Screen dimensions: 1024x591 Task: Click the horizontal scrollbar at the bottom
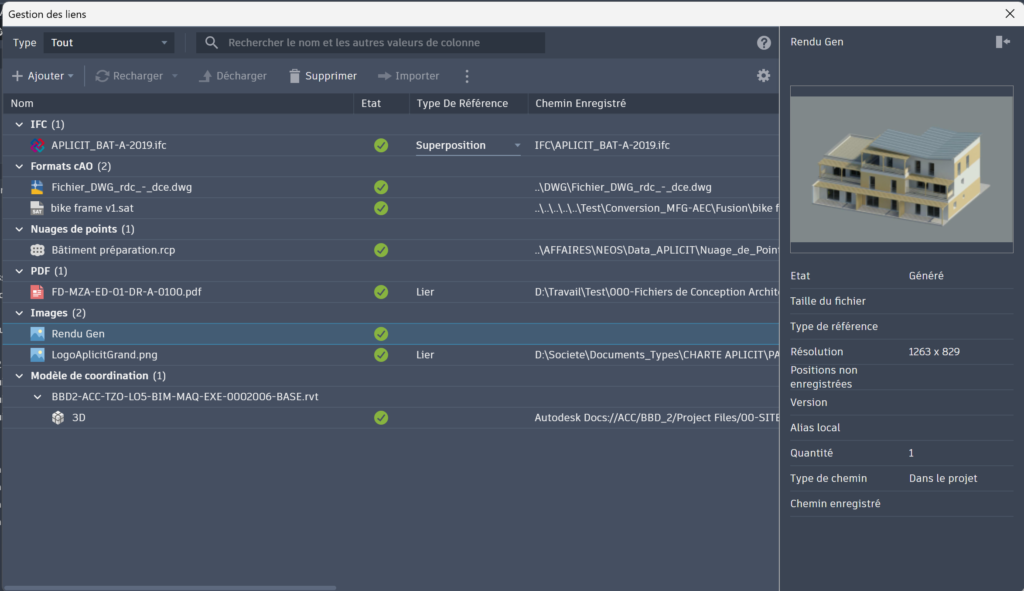pyautogui.click(x=170, y=588)
